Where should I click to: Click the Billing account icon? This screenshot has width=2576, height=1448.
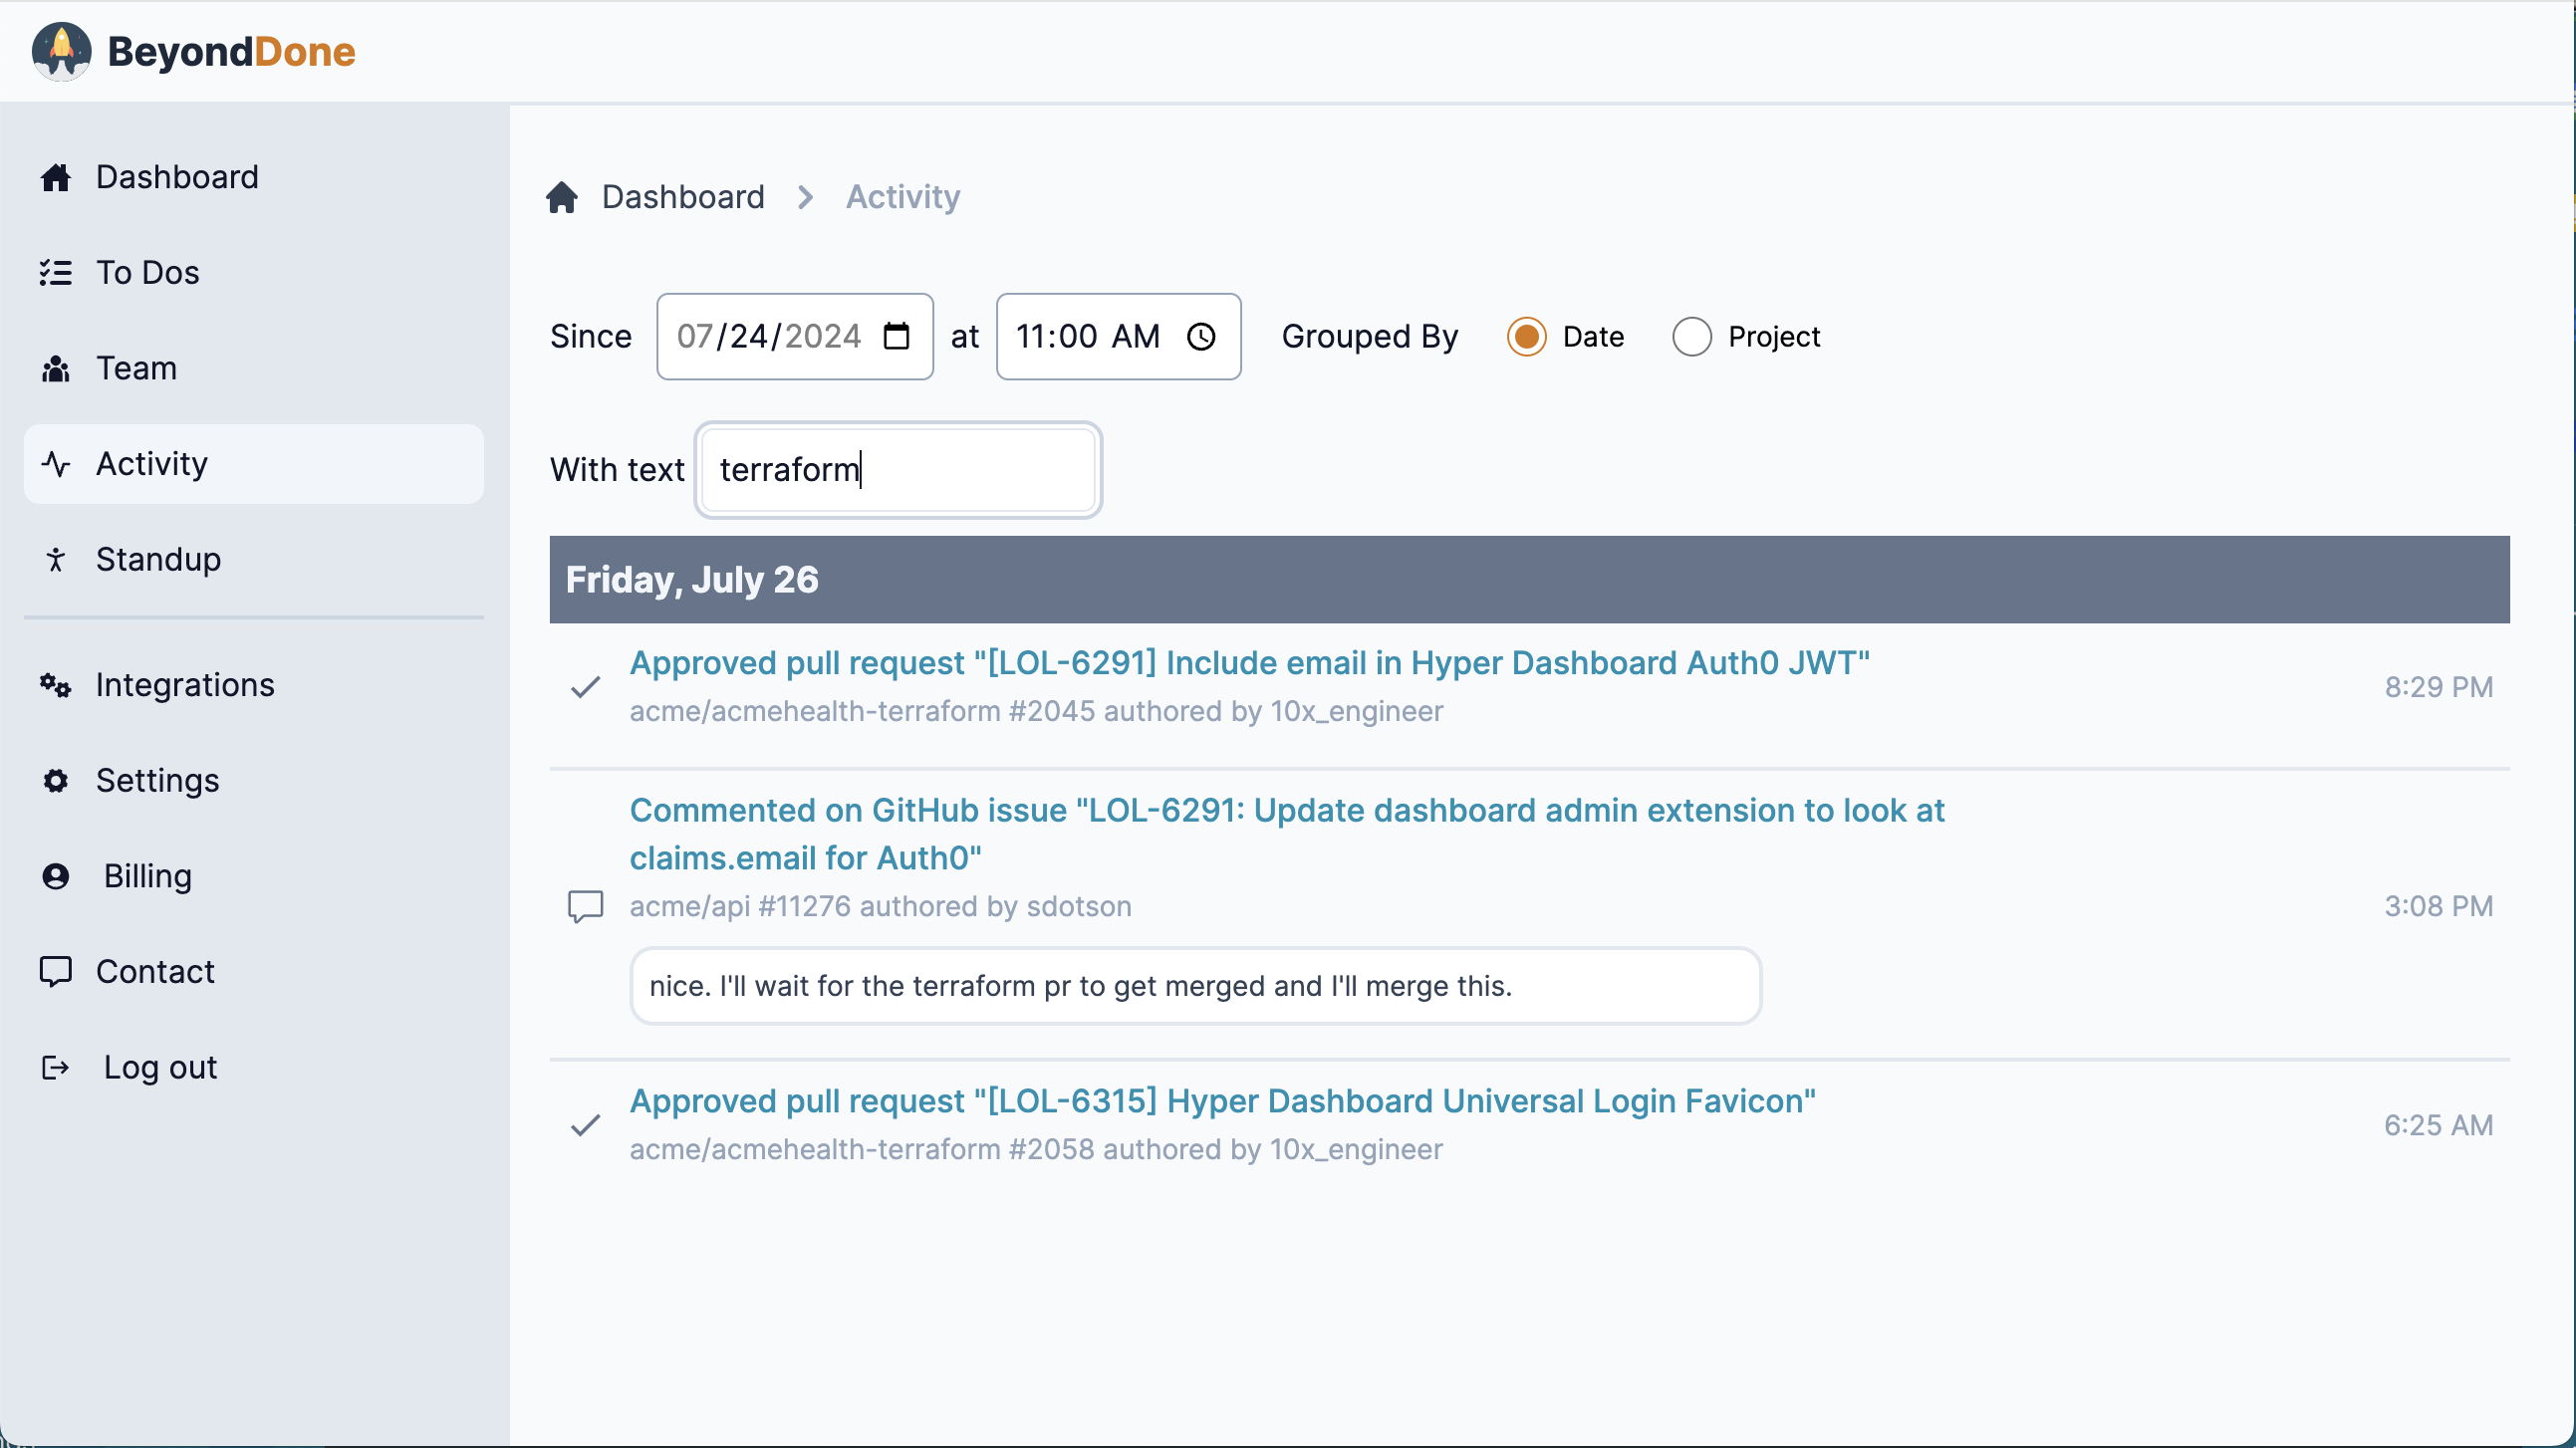(x=56, y=876)
